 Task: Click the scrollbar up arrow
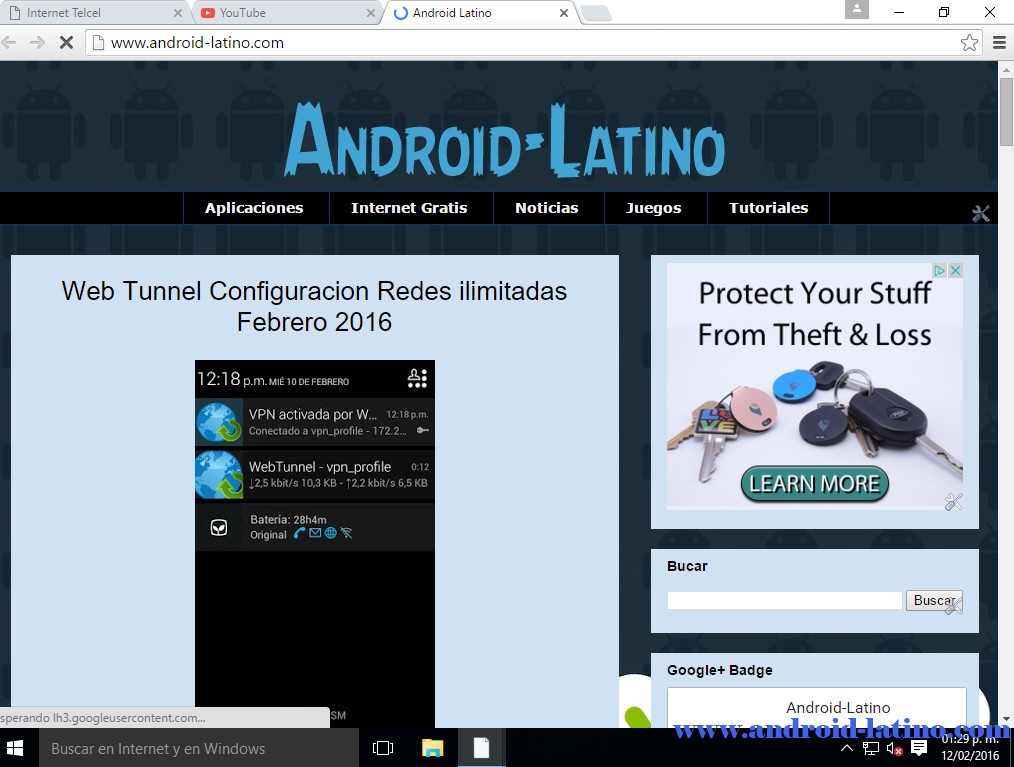pyautogui.click(x=1006, y=69)
